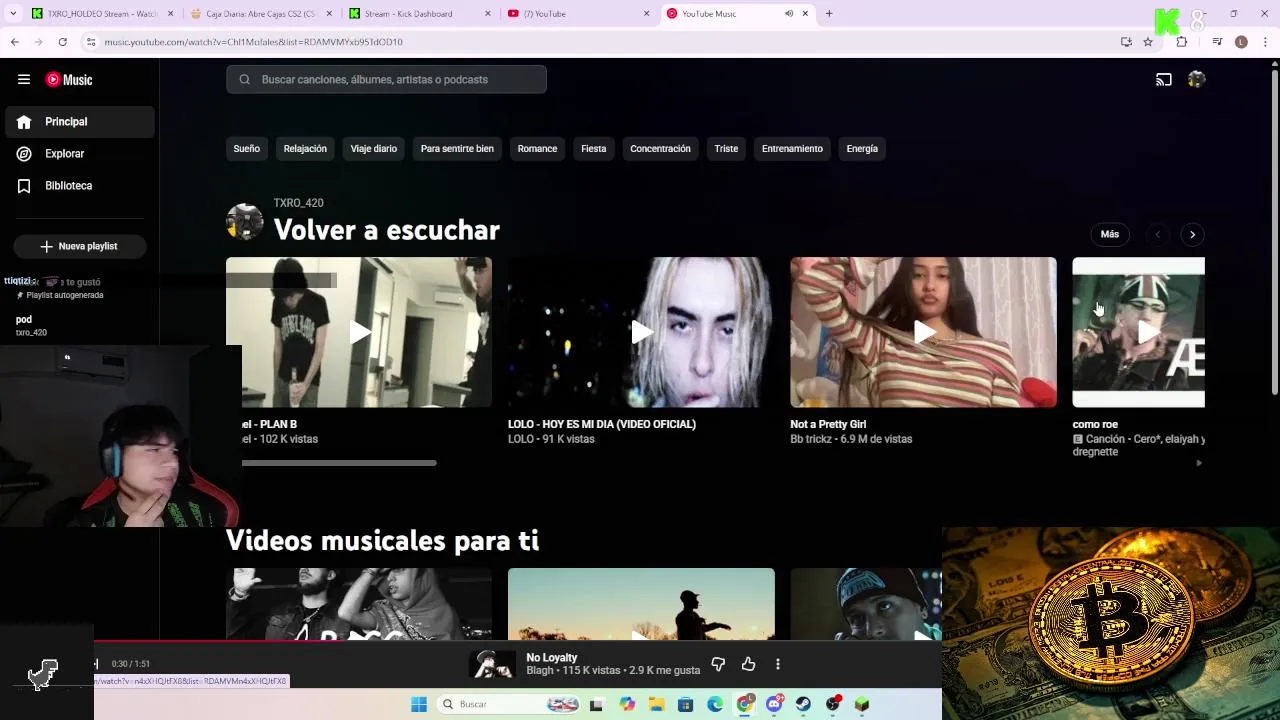Open Discord from the taskbar
The height and width of the screenshot is (720, 1280).
point(774,704)
